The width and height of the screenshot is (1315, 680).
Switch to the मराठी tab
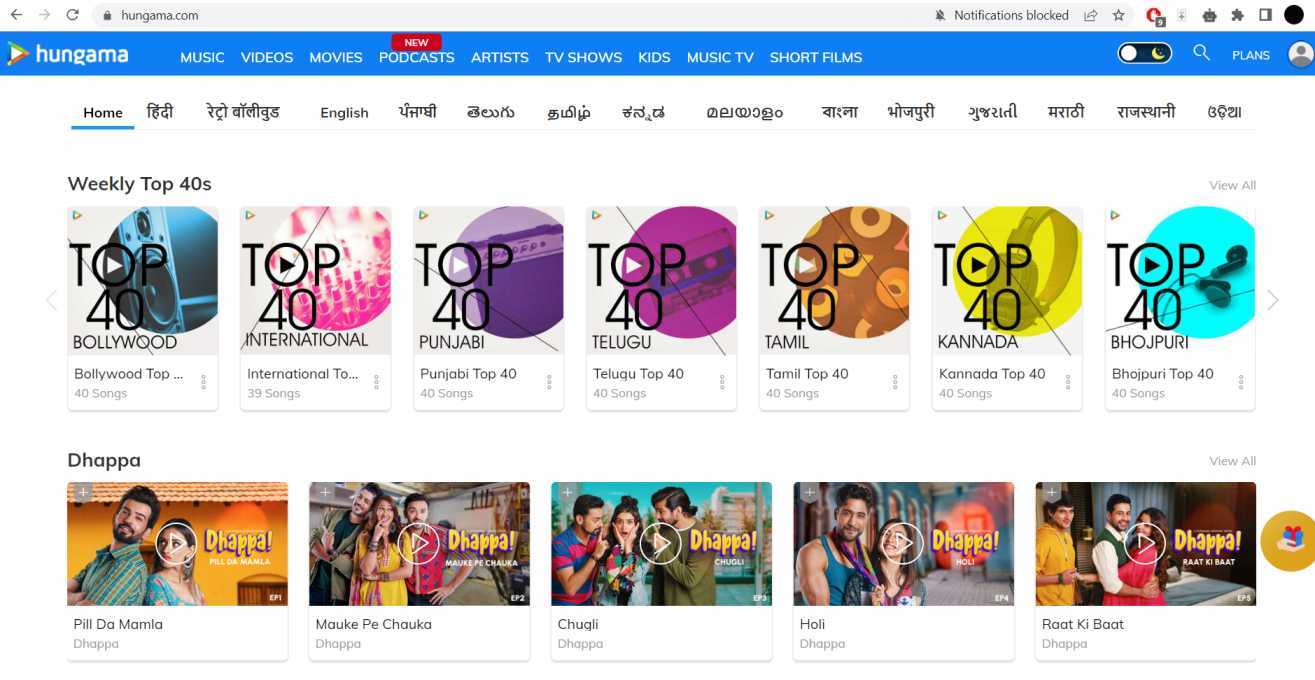coord(1066,112)
